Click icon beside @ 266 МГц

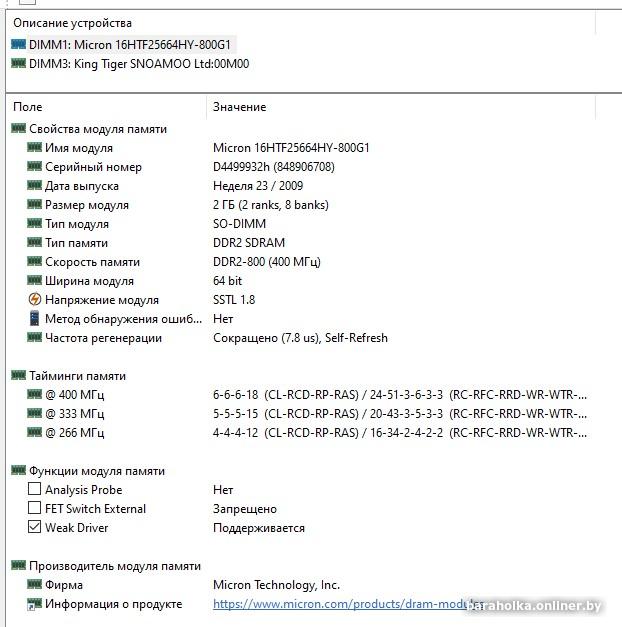pos(34,432)
